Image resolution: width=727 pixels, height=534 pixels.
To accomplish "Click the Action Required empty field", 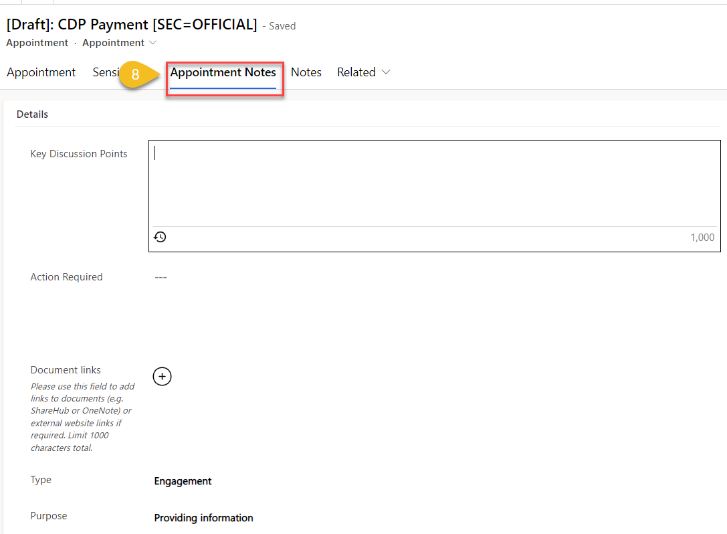I will [160, 277].
